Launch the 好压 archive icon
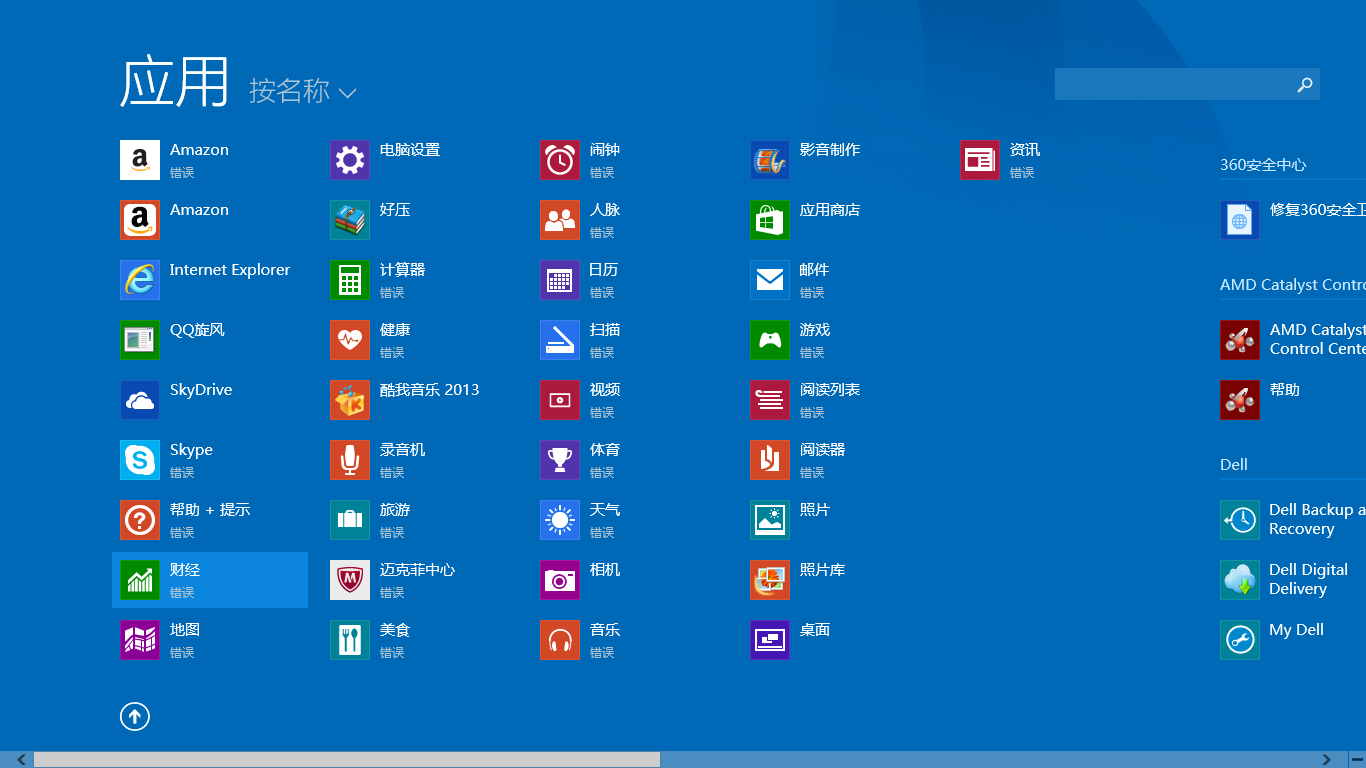The height and width of the screenshot is (768, 1366). click(x=350, y=220)
